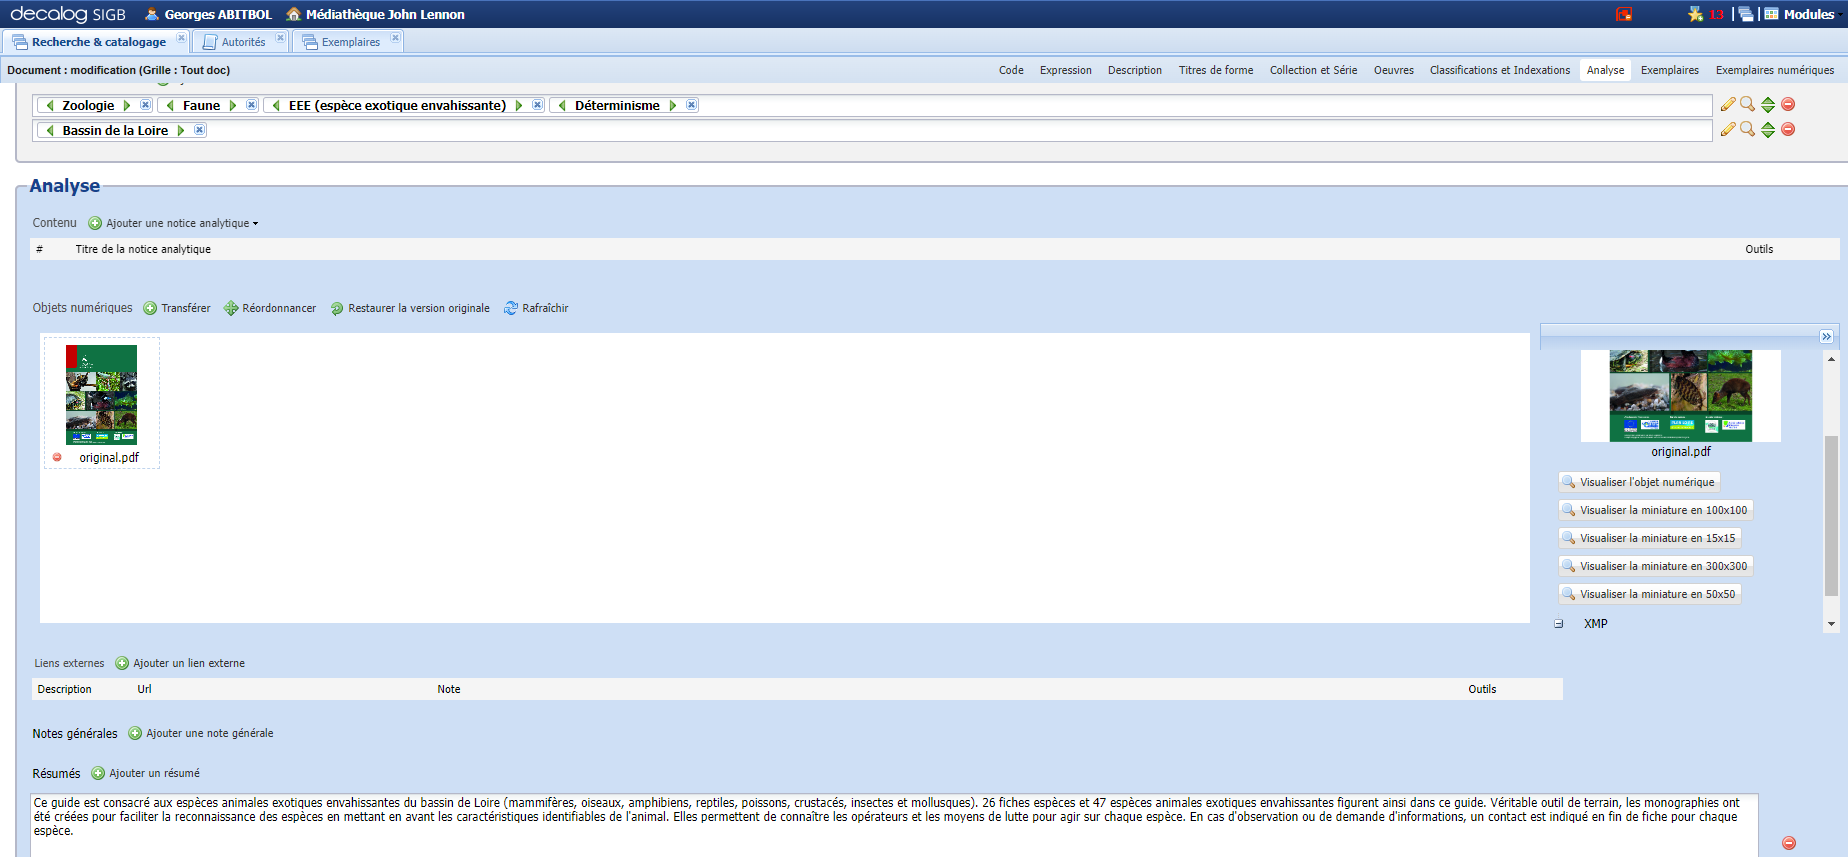Click the pencil edit icon on the Bassin de la Loire row
Viewport: 1848px width, 857px height.
point(1727,129)
